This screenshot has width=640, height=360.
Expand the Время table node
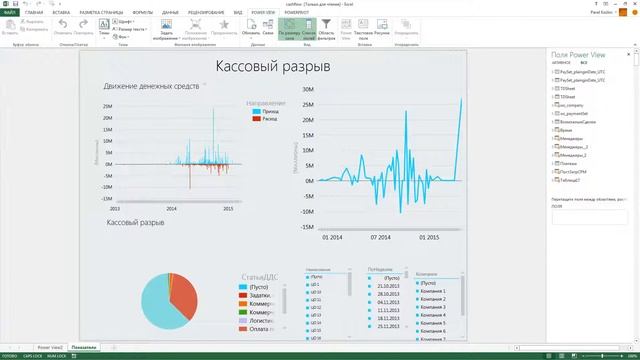point(553,130)
